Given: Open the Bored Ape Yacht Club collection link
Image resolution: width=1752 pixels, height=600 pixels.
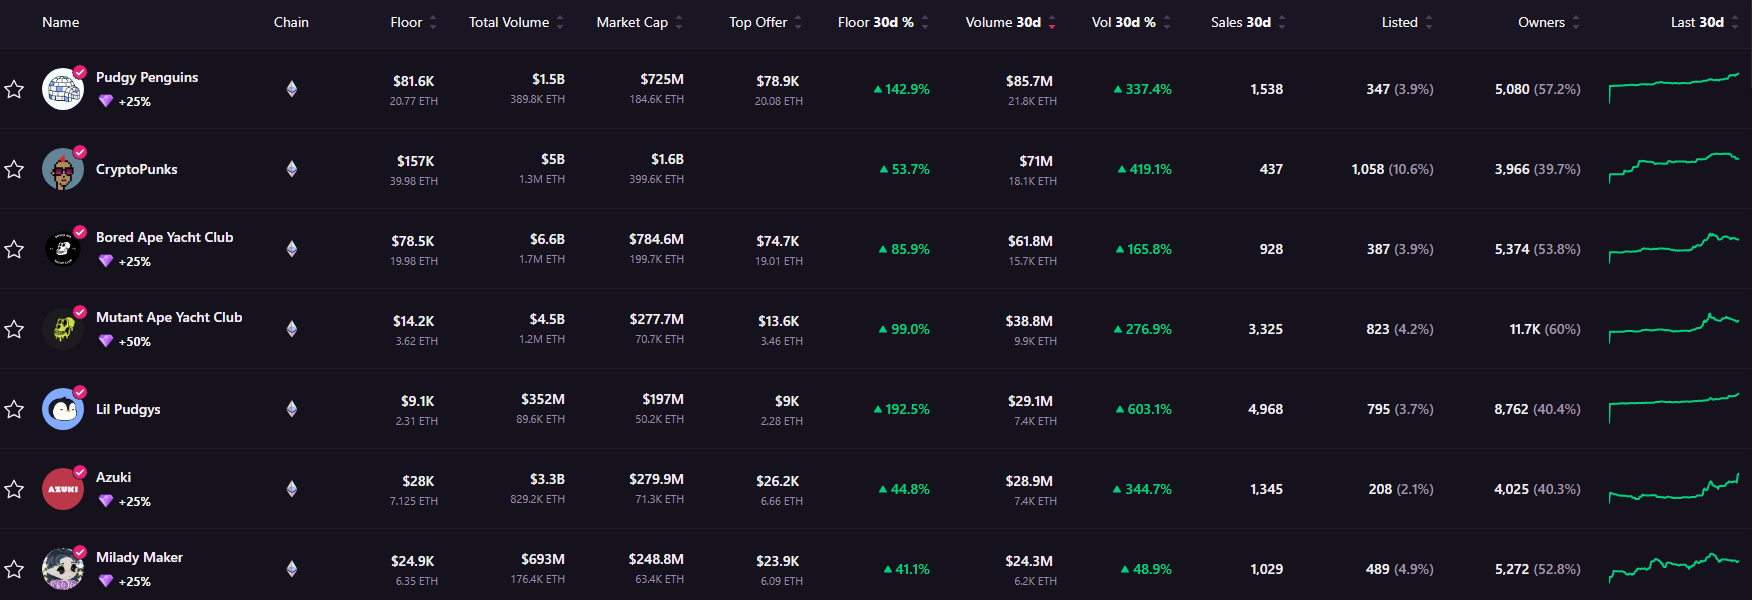Looking at the screenshot, I should (164, 237).
